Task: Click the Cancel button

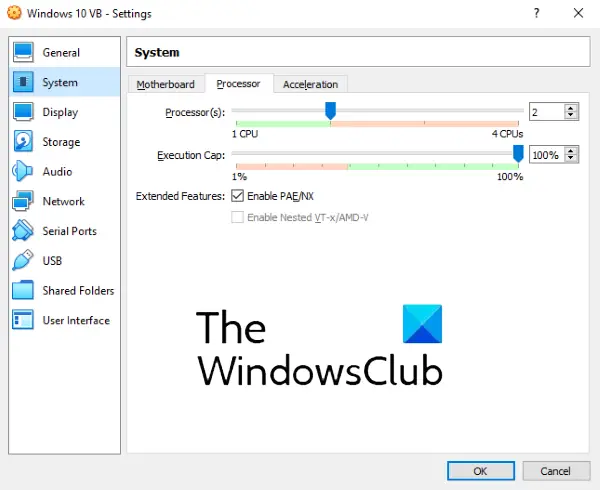Action: click(556, 471)
